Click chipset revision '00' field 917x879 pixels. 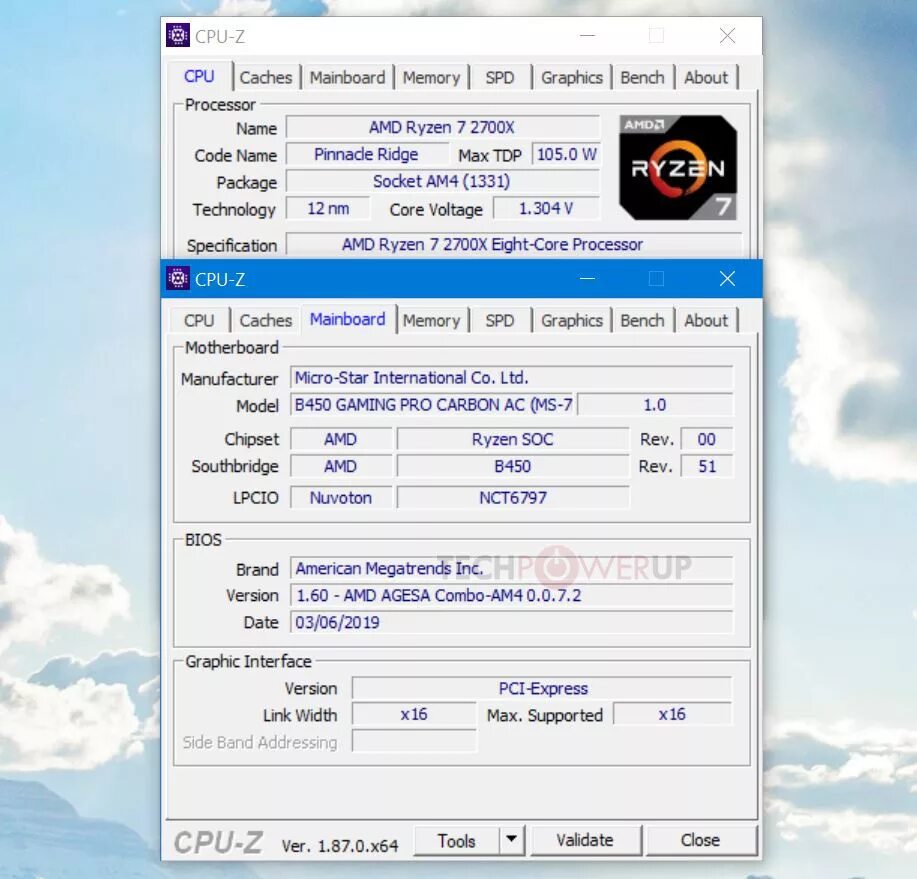(x=706, y=439)
